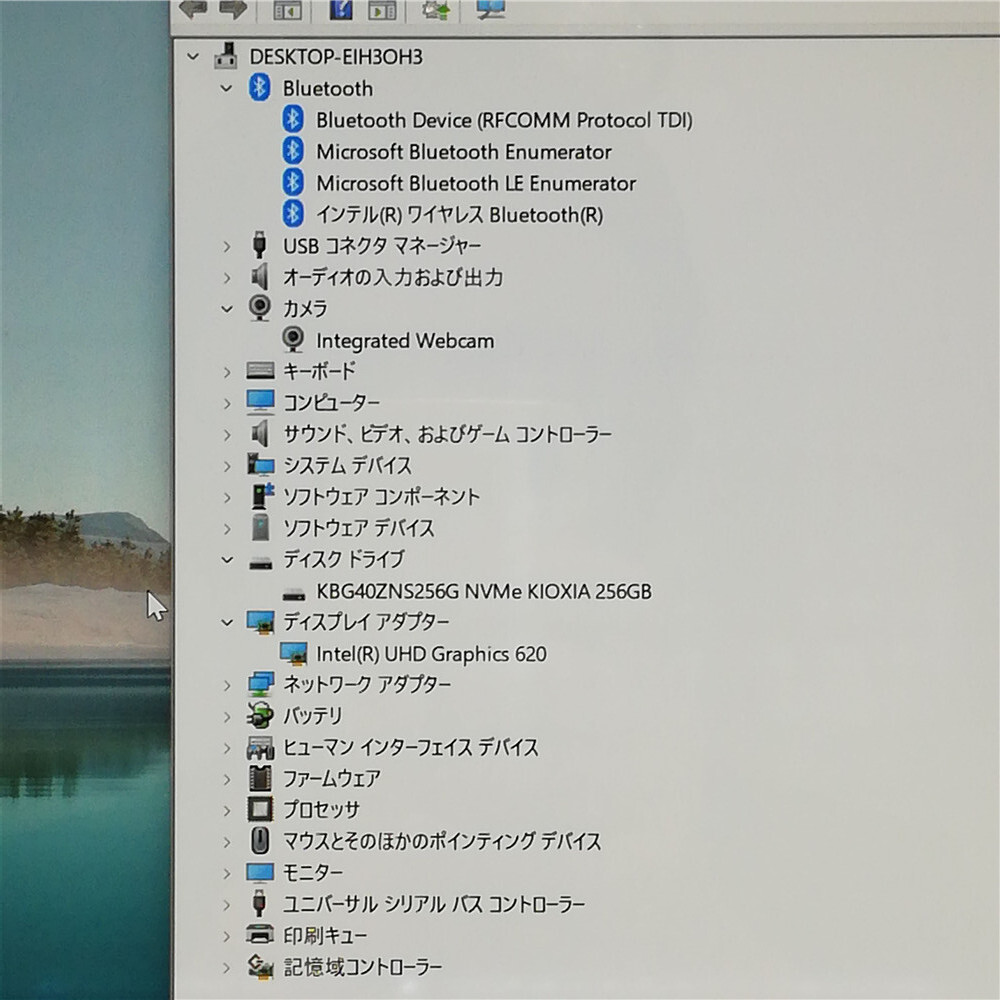The width and height of the screenshot is (1000, 1000).
Task: Select KBG40ZNS256G NVMe KIOXIA 256GB entry
Action: [484, 592]
